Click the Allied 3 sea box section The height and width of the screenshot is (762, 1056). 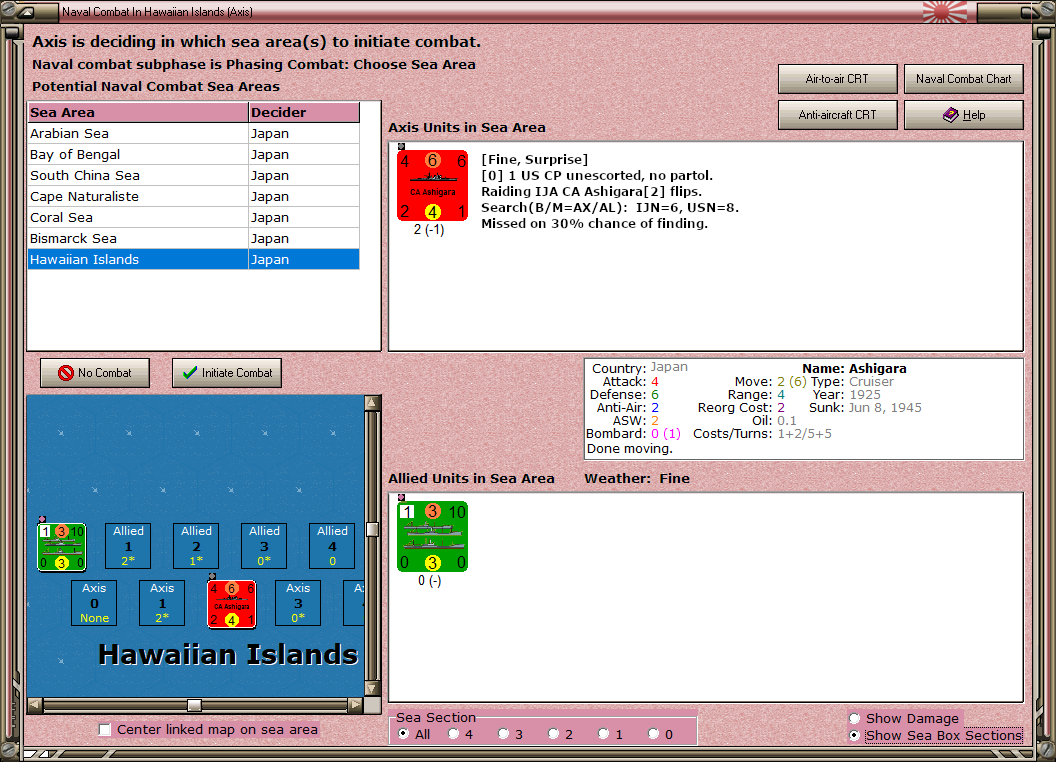coord(264,546)
